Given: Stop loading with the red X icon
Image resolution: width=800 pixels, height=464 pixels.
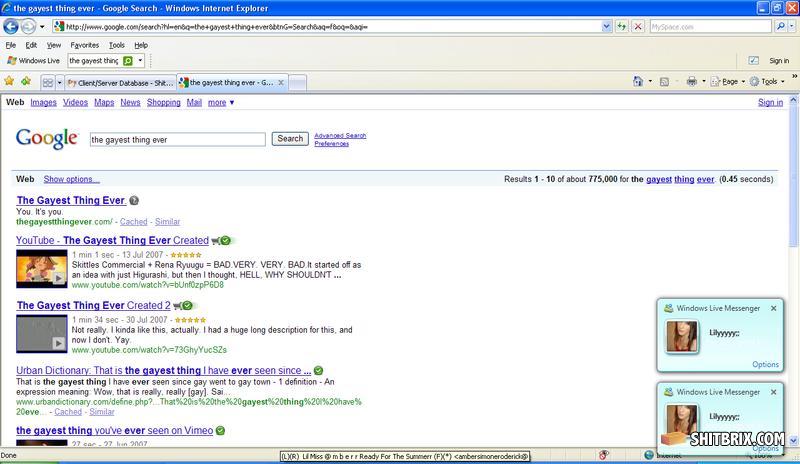Looking at the screenshot, I should click(638, 27).
